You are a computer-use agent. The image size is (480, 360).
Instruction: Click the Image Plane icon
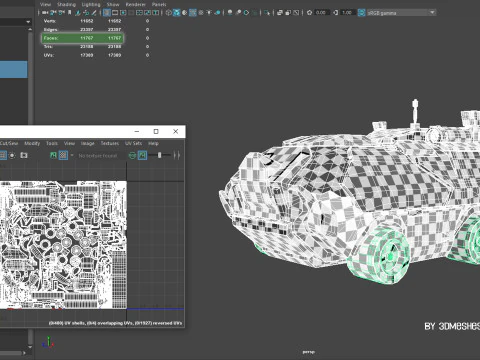[78, 13]
